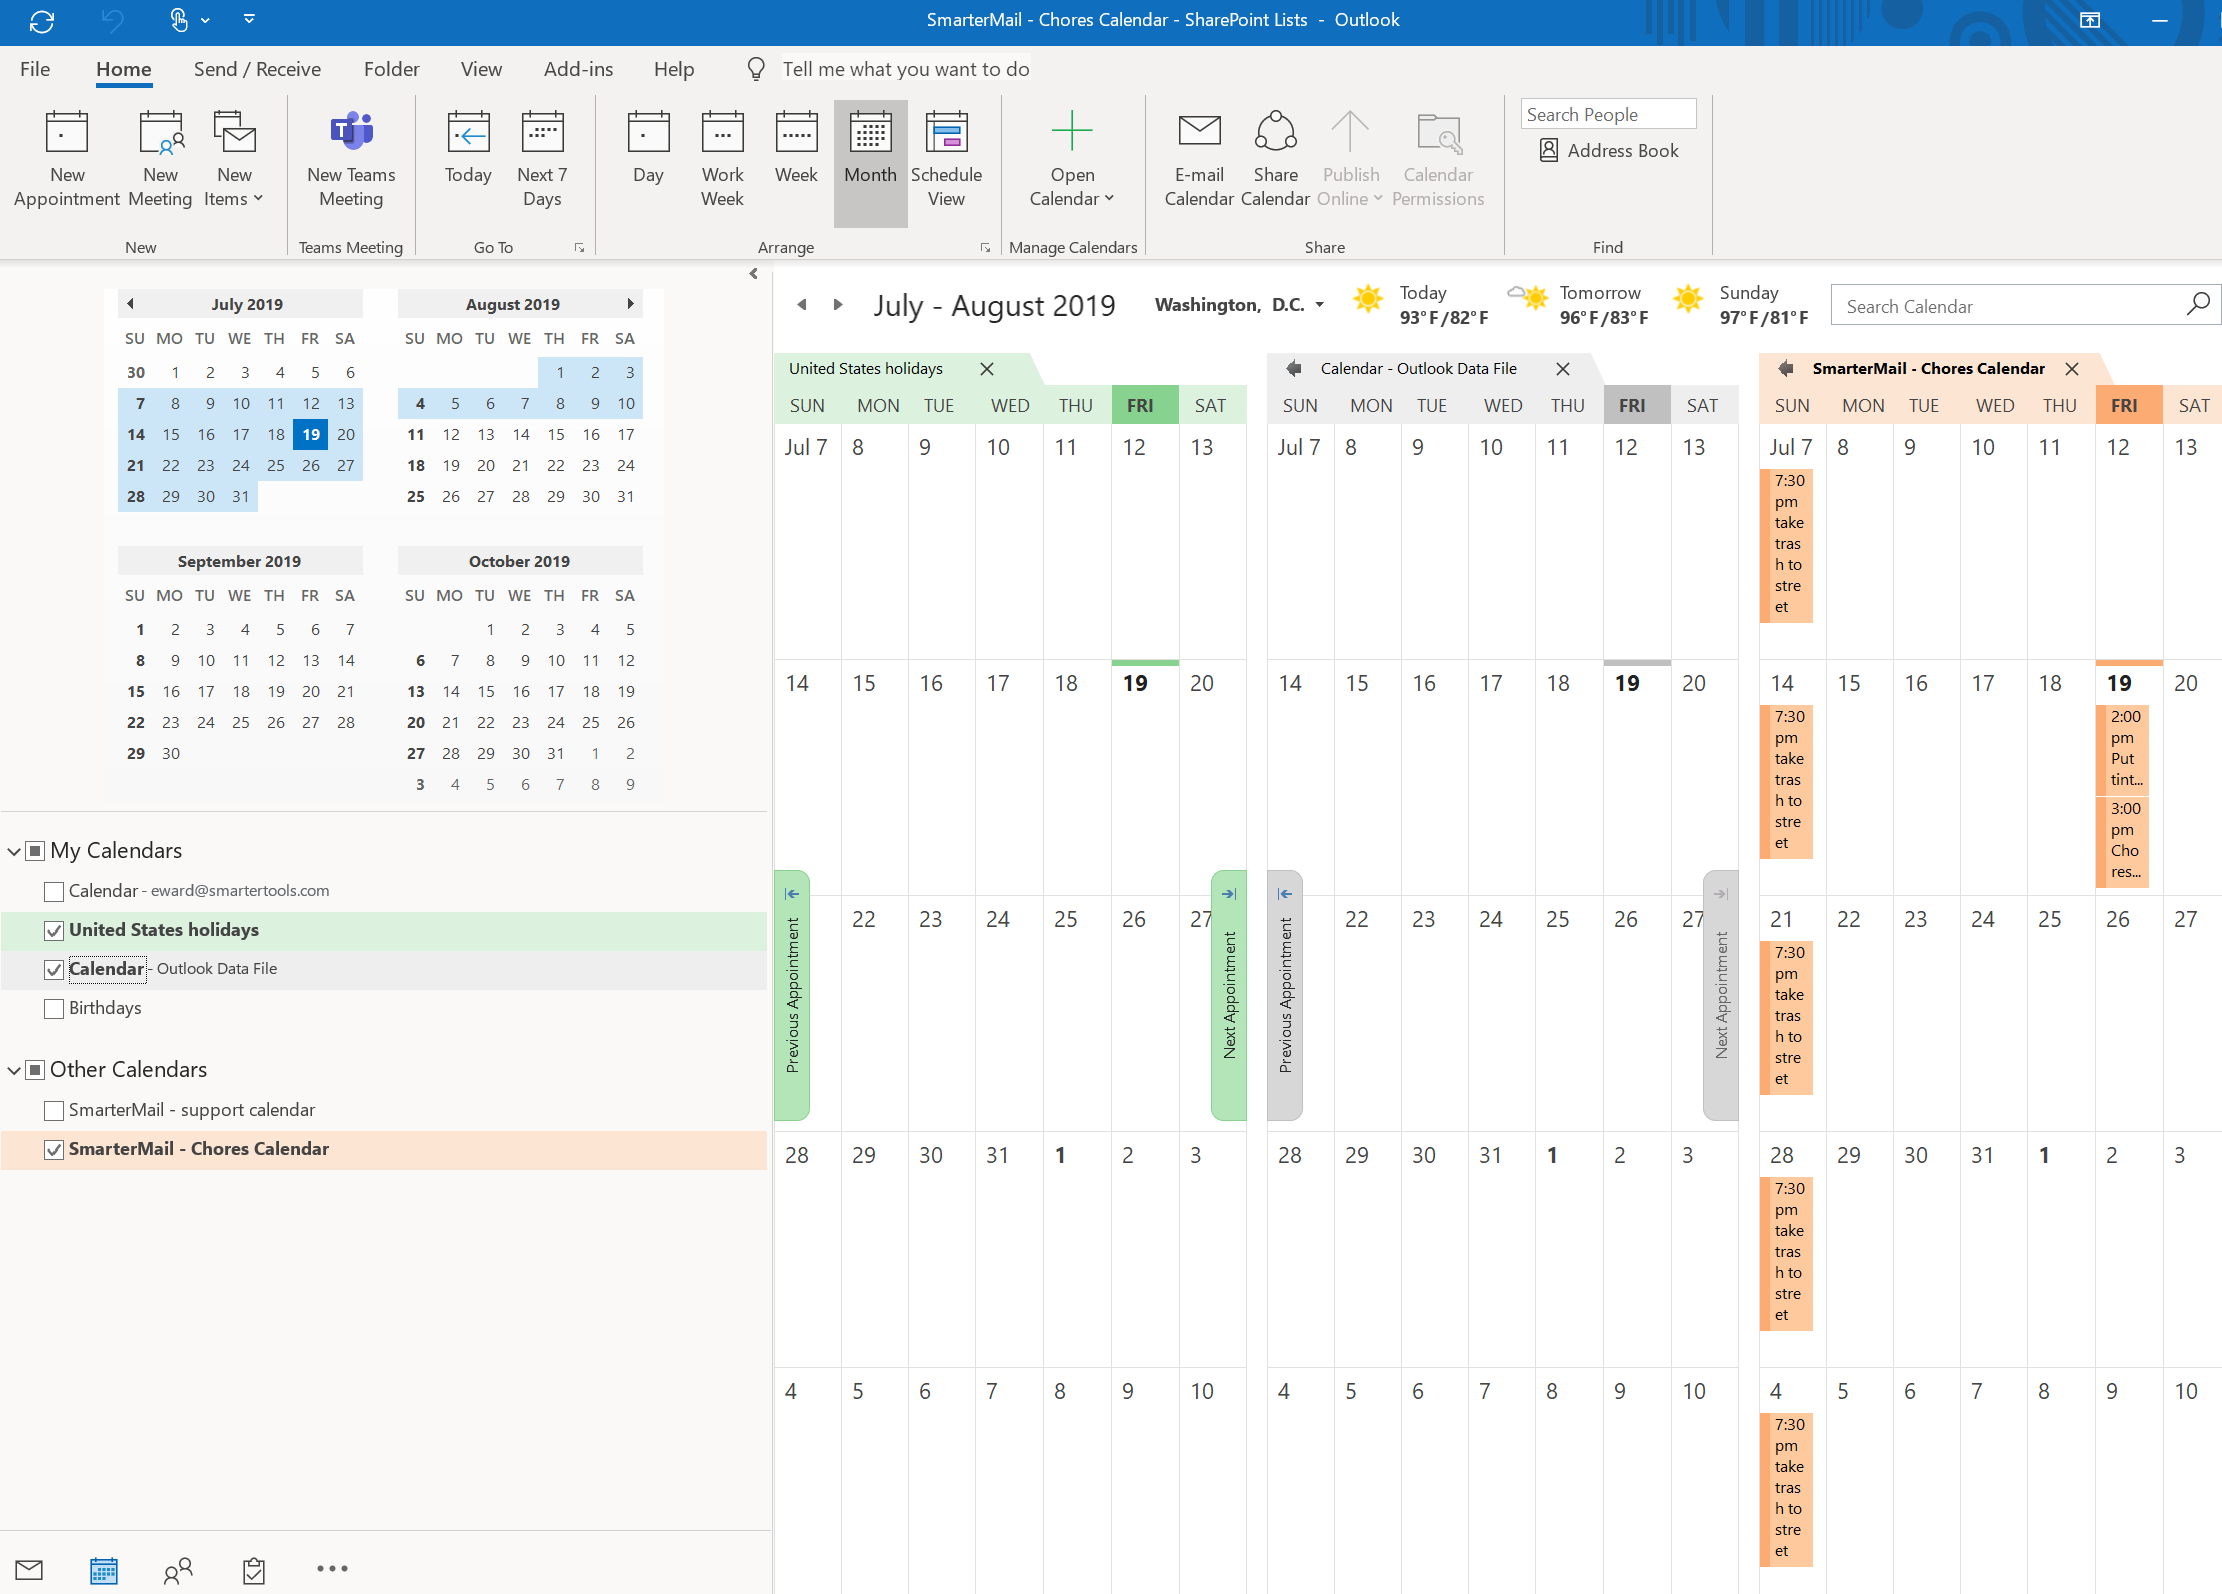Open the E-mail Calendar option

click(x=1199, y=160)
